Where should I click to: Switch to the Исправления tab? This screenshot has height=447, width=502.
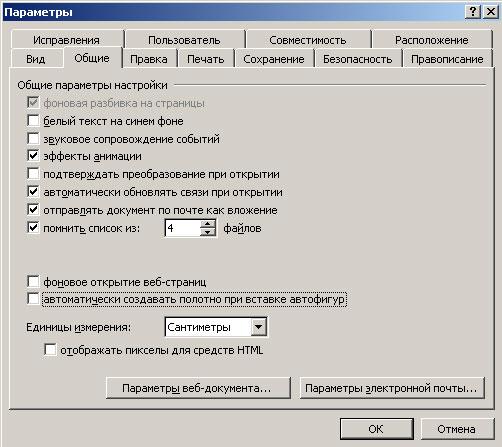(x=67, y=40)
